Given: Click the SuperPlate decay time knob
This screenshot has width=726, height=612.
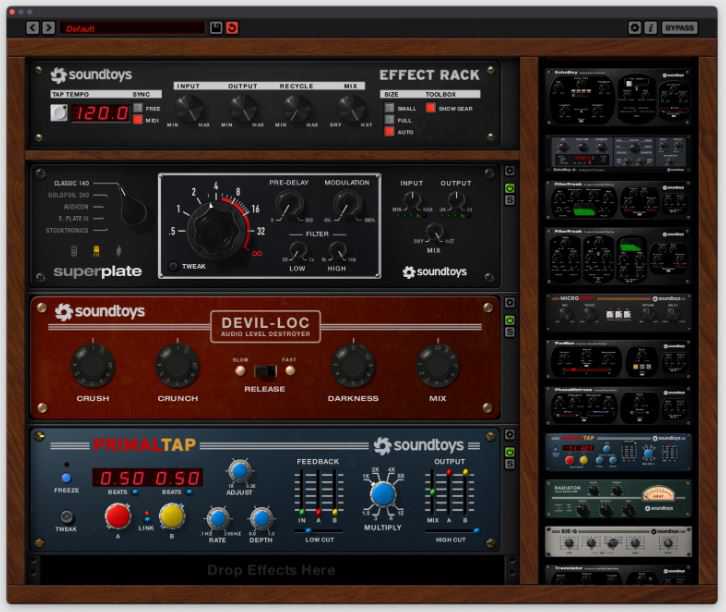Looking at the screenshot, I should tap(215, 230).
